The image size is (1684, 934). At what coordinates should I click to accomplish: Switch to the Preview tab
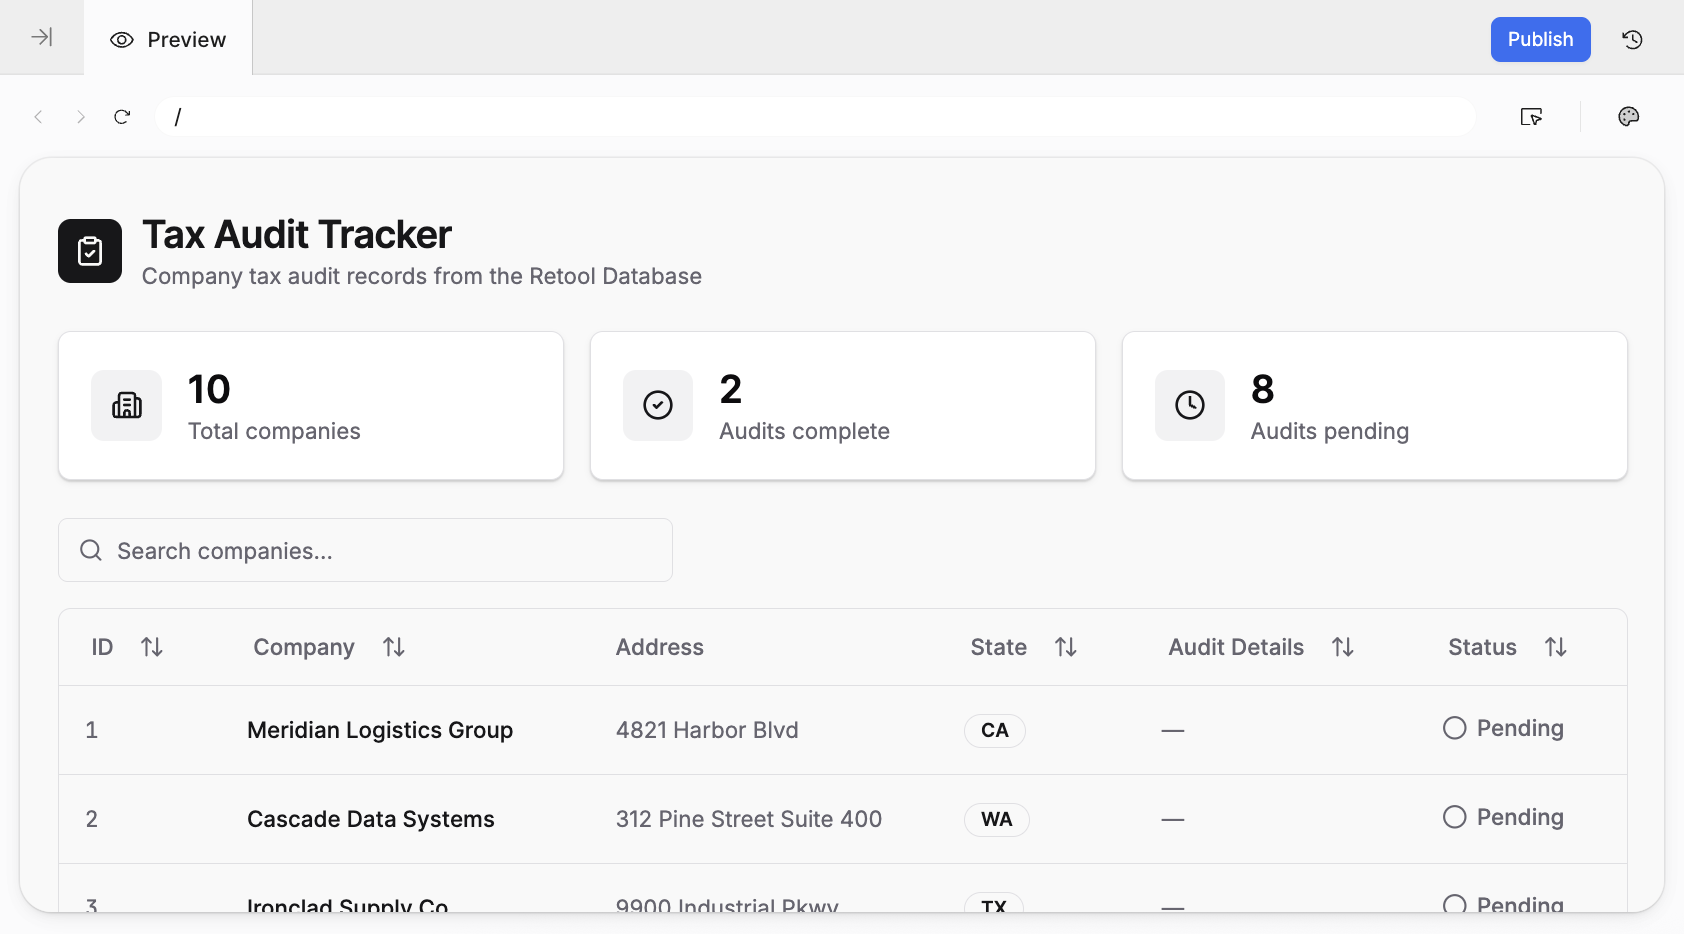[168, 40]
